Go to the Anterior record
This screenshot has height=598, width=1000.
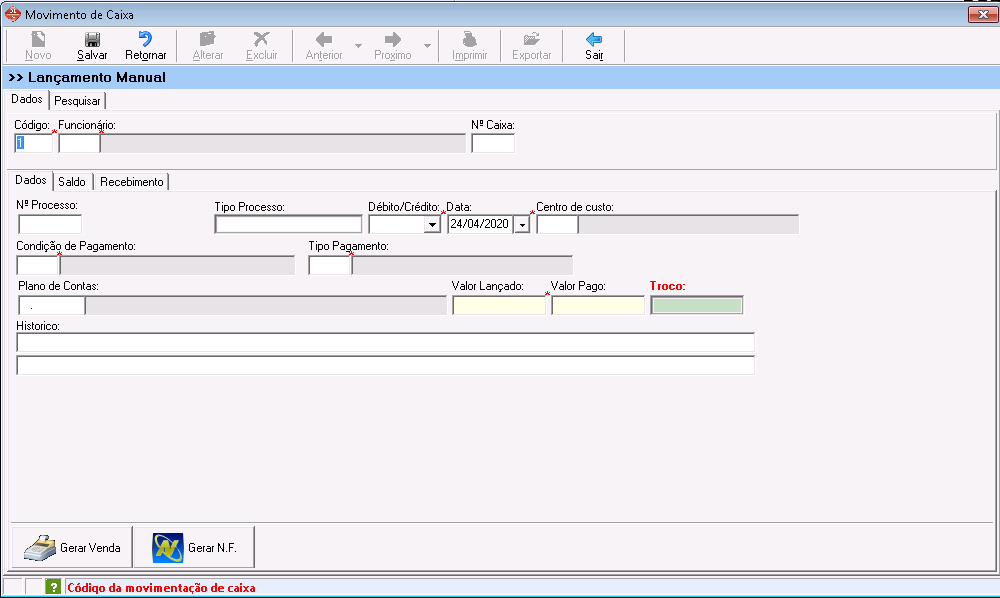(324, 46)
